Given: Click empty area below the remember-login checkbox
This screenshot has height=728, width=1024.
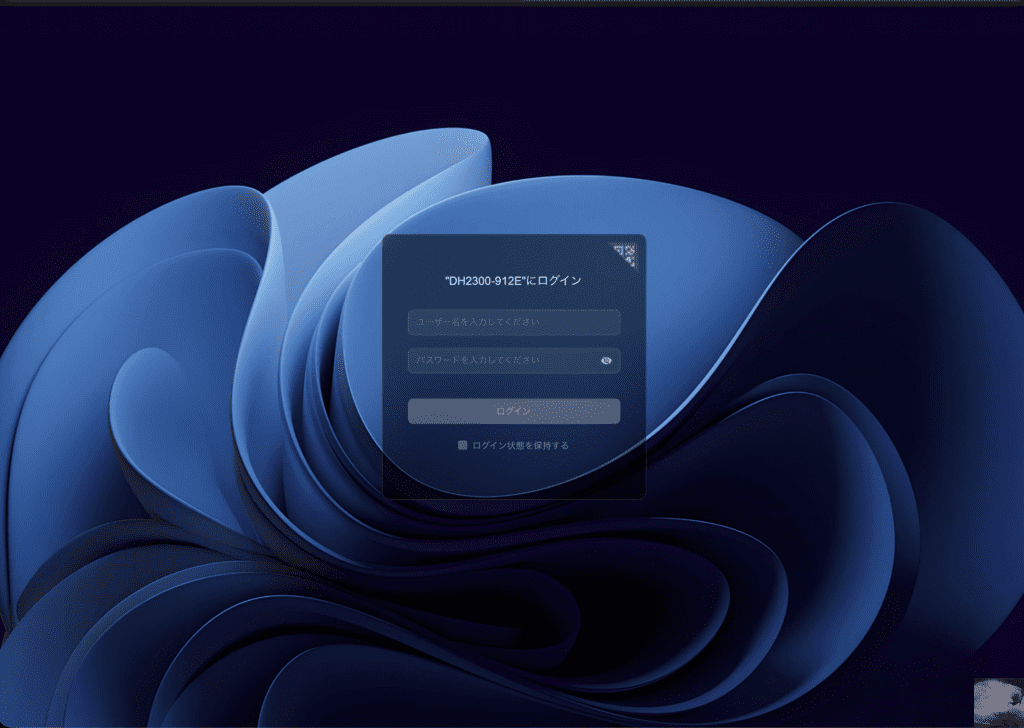Looking at the screenshot, I should 513,476.
